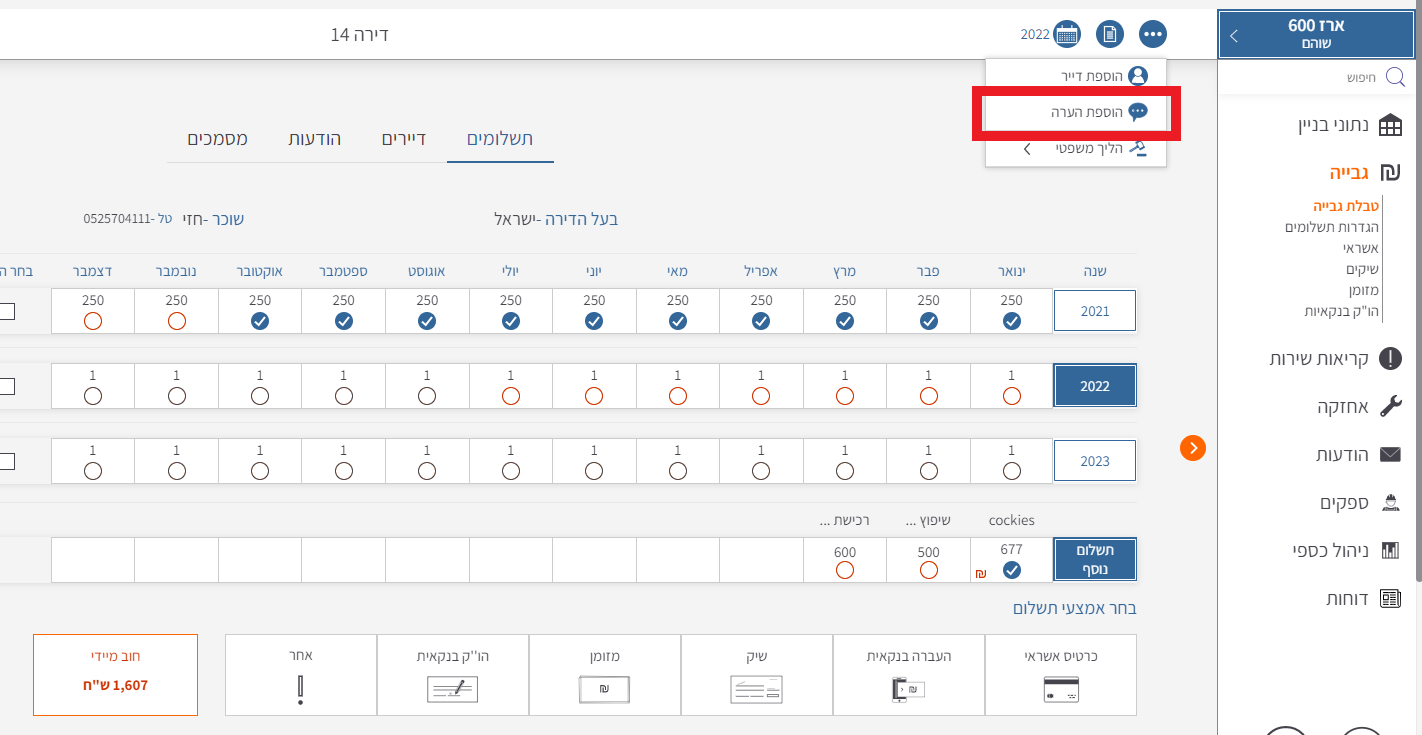Viewport: 1422px width, 735px height.
Task: Select check payment option (שיק)
Action: (x=756, y=675)
